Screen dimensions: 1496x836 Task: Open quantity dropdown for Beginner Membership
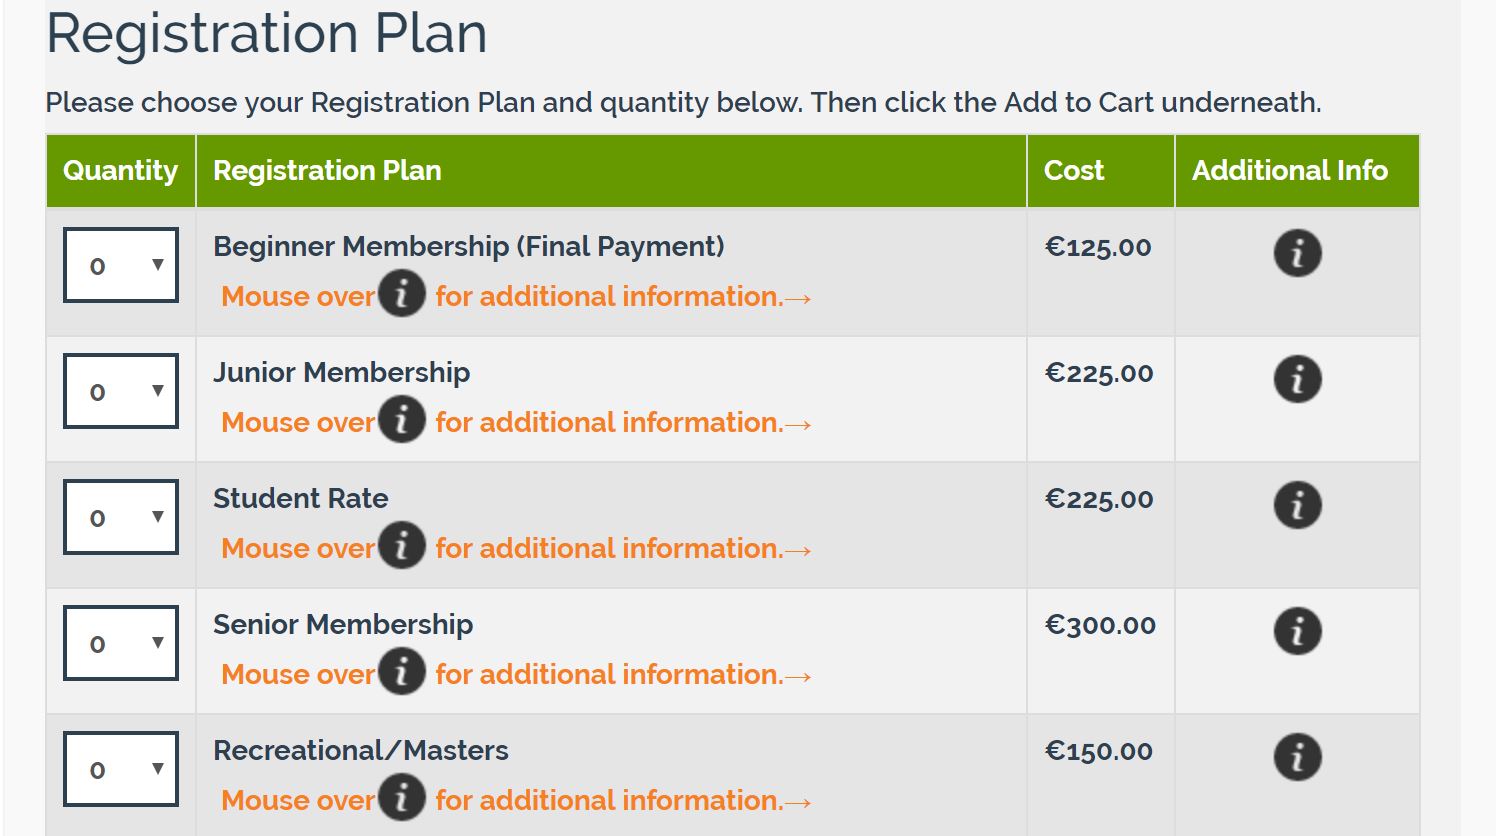(121, 265)
